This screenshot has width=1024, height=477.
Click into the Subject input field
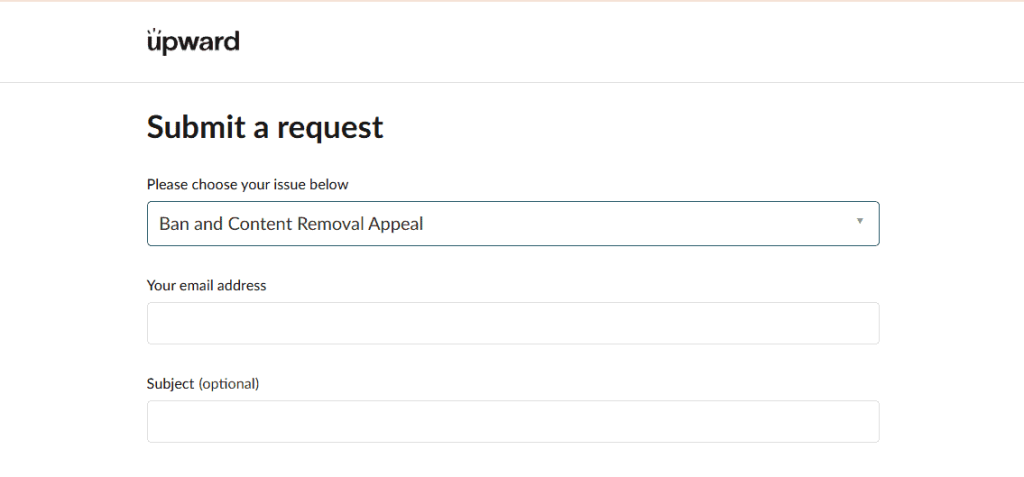pos(512,422)
